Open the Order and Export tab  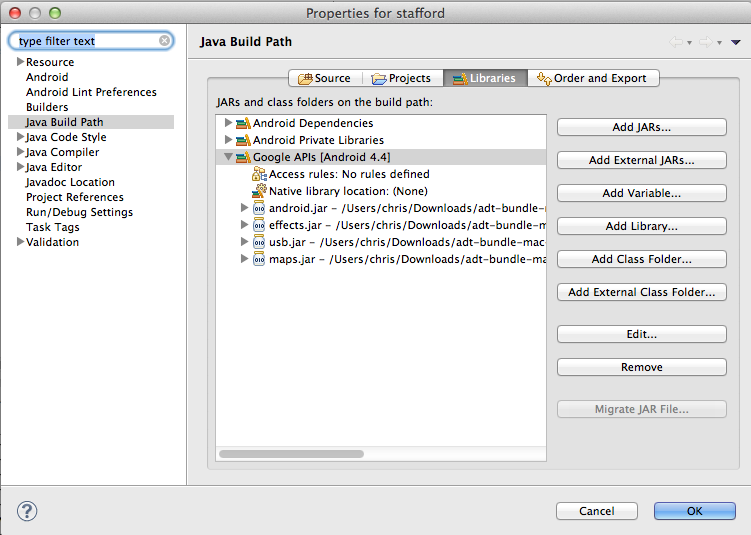[x=591, y=78]
